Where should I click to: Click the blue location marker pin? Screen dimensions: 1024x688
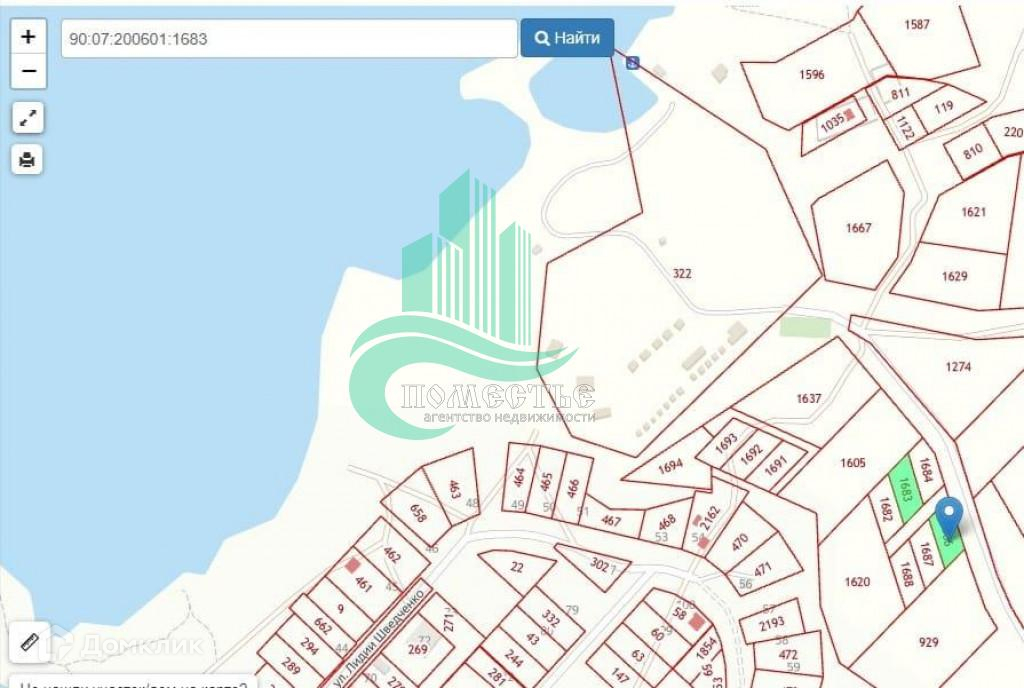(x=949, y=518)
